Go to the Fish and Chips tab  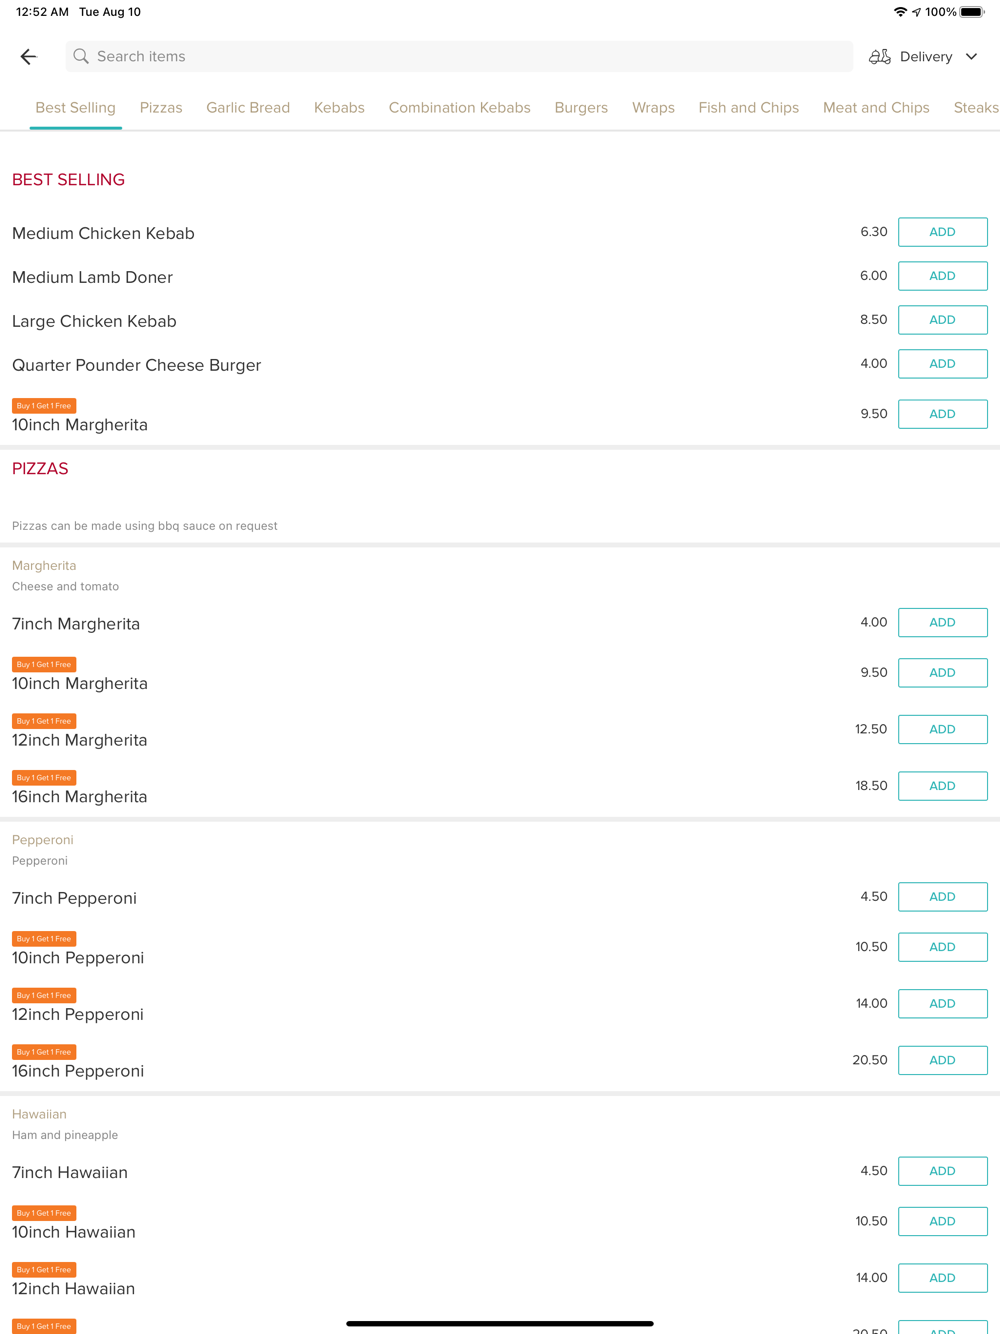point(748,108)
